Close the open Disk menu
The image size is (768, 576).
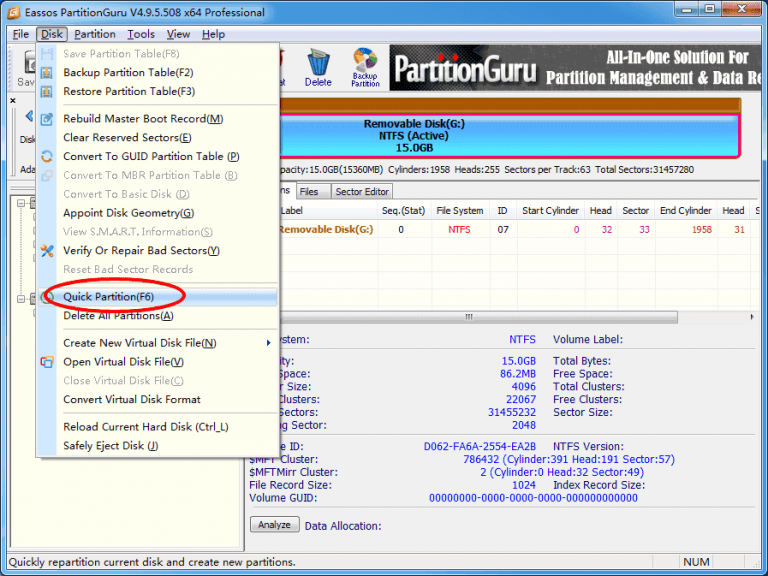click(51, 34)
